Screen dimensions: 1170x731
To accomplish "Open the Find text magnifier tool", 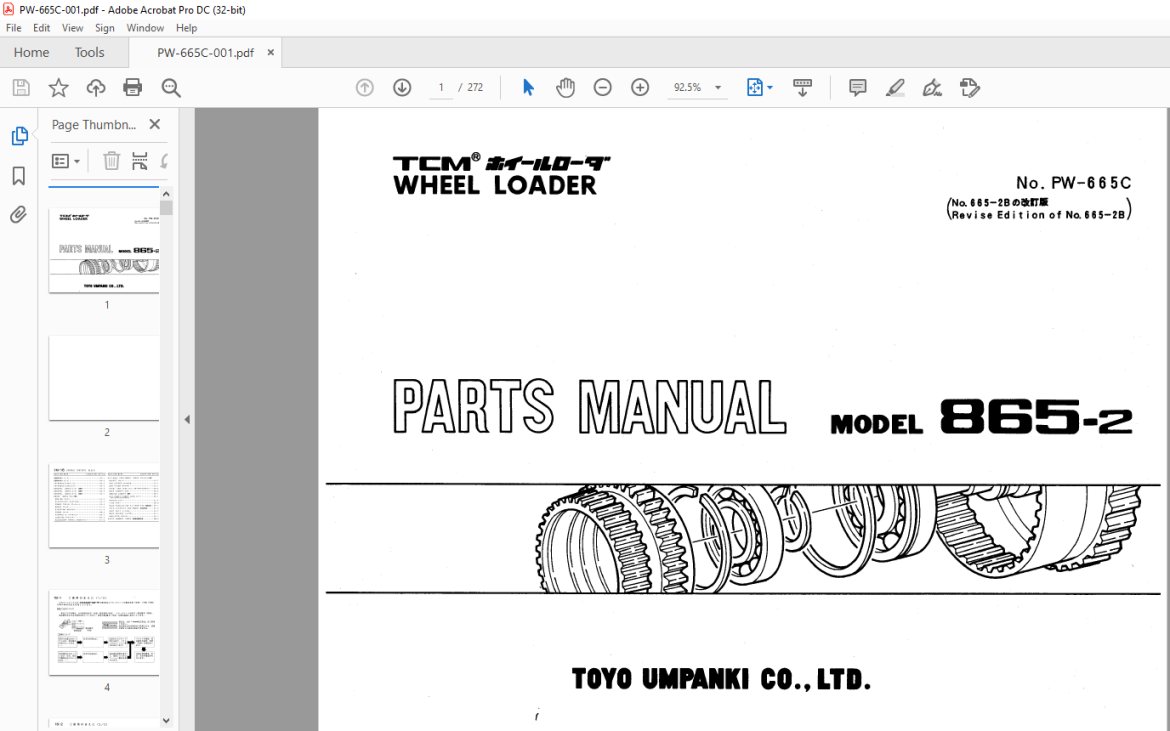I will pyautogui.click(x=171, y=88).
